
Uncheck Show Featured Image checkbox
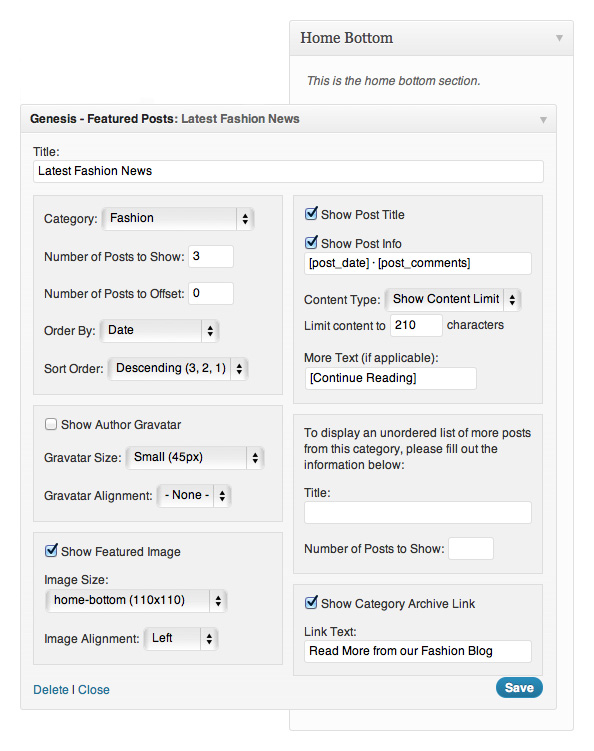click(51, 550)
